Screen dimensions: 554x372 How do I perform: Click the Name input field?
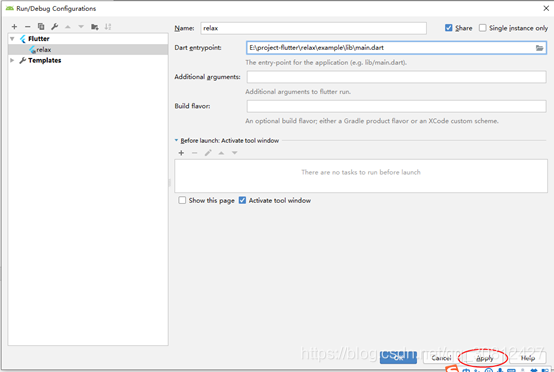[313, 28]
